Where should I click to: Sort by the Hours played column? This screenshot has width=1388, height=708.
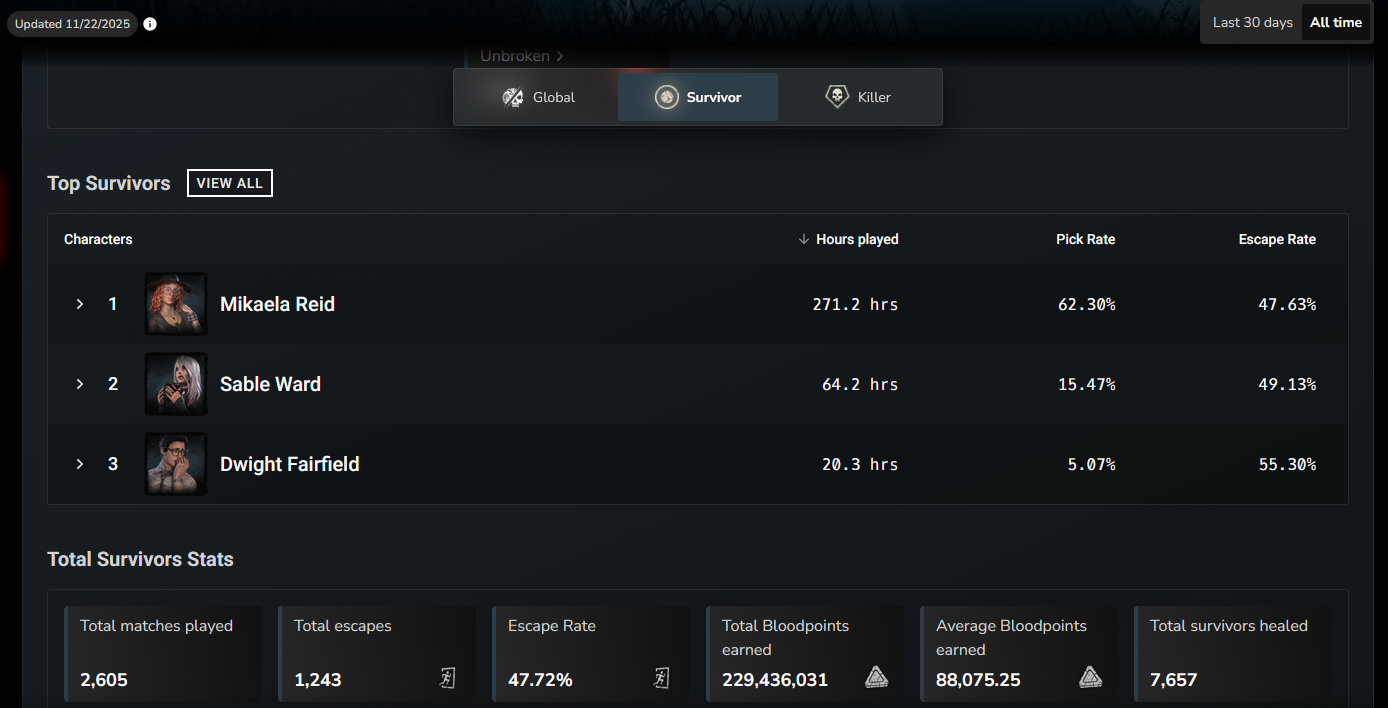857,239
